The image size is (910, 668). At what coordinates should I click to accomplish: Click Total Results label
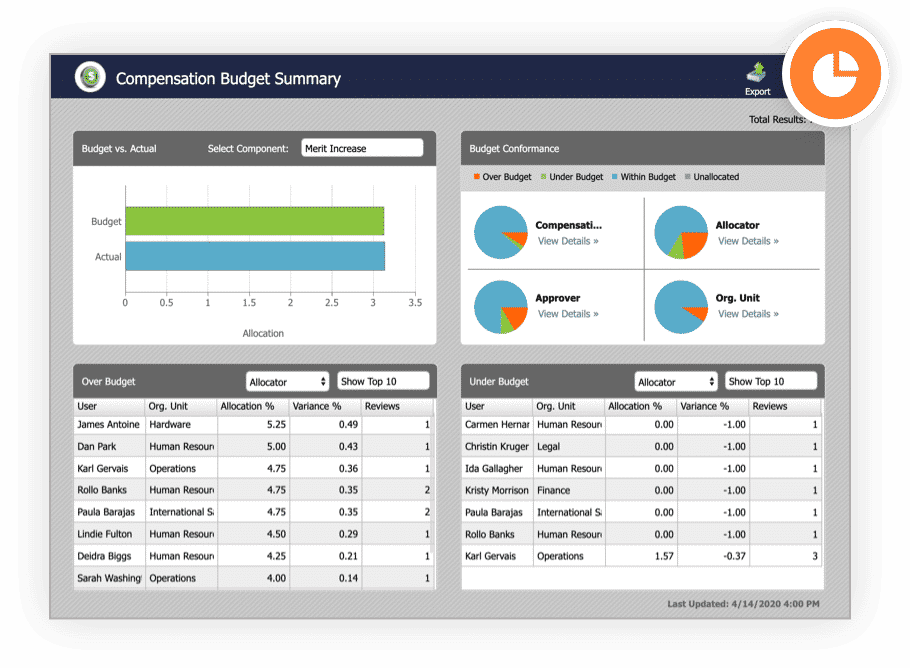click(x=778, y=120)
